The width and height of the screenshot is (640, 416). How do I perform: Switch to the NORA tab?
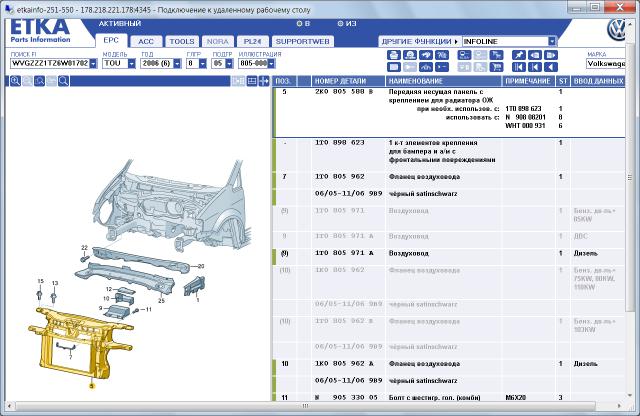point(218,41)
